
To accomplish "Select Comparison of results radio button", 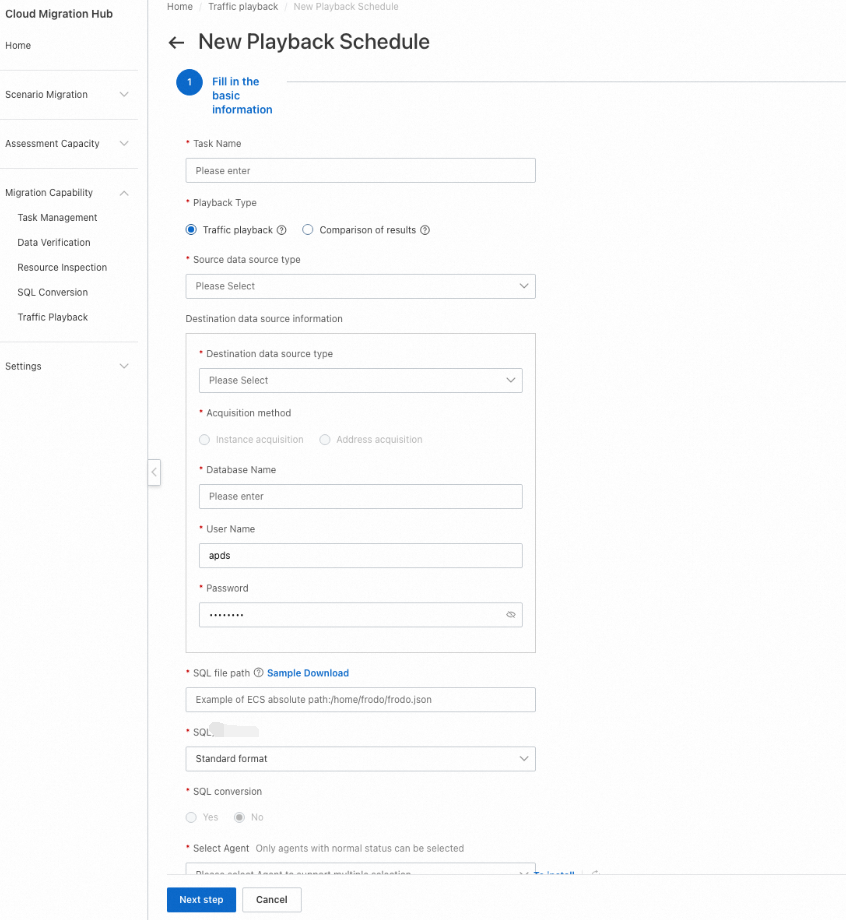I will [308, 230].
